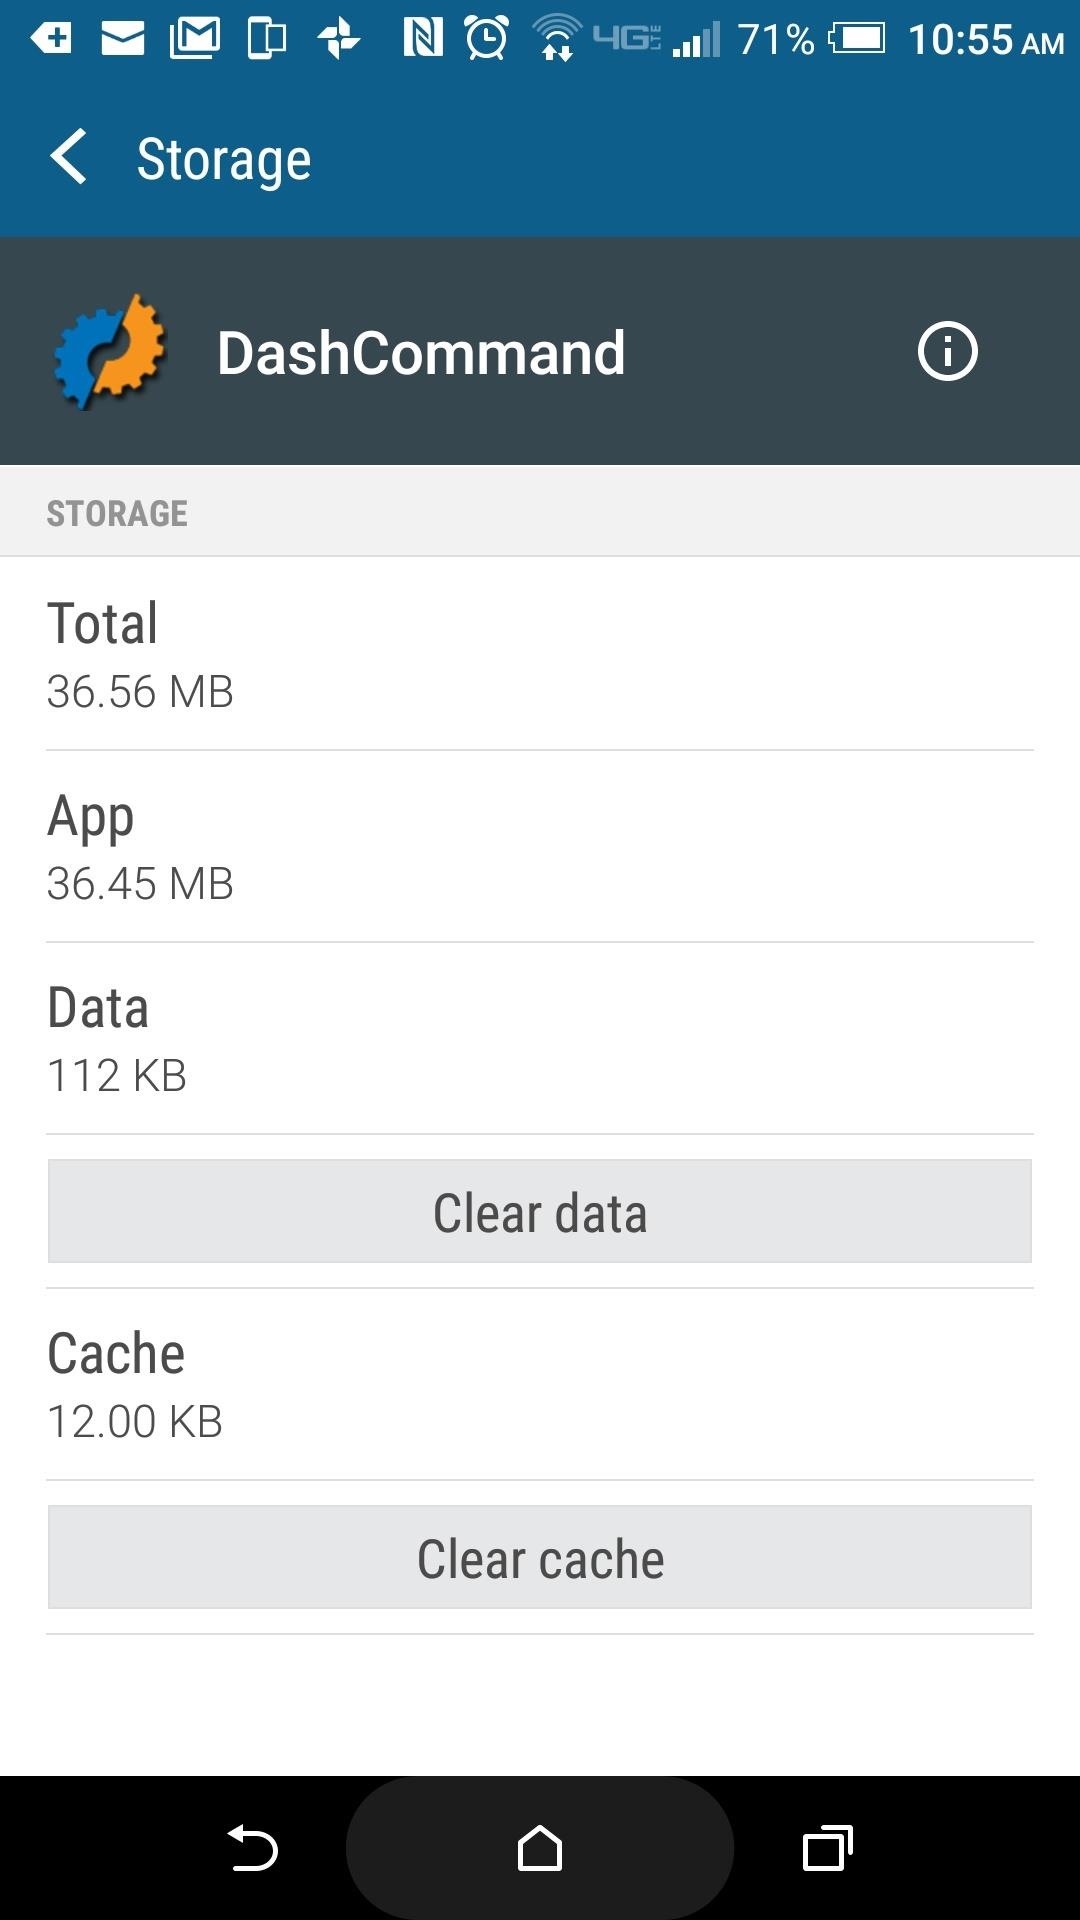Clear data for DashCommand

click(540, 1211)
